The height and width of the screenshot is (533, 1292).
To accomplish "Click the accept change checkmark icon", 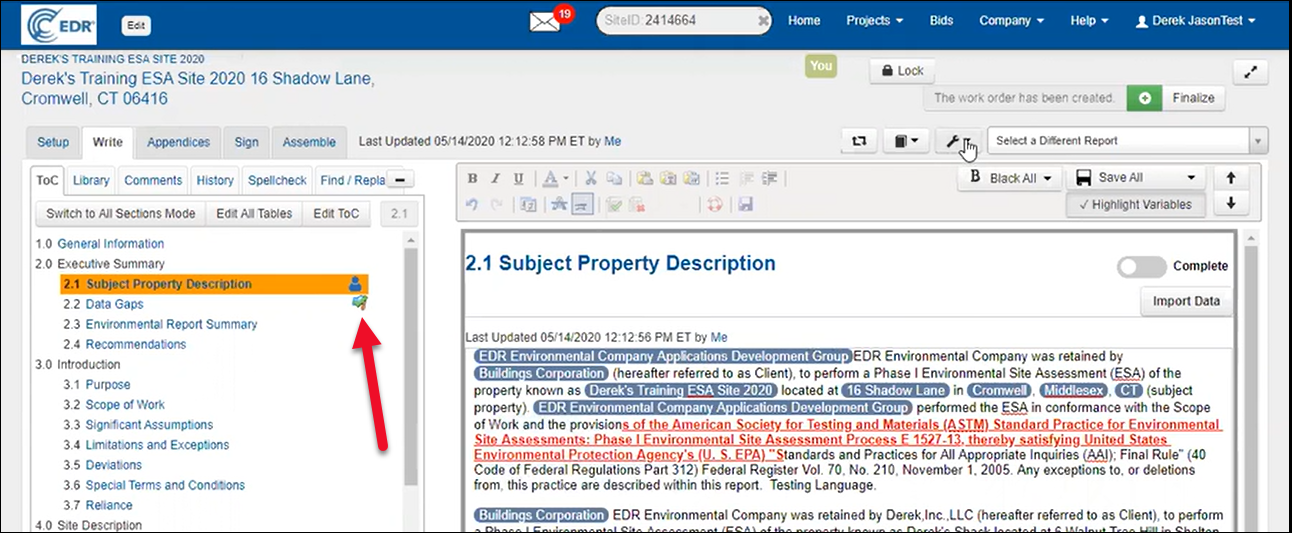I will 614,204.
